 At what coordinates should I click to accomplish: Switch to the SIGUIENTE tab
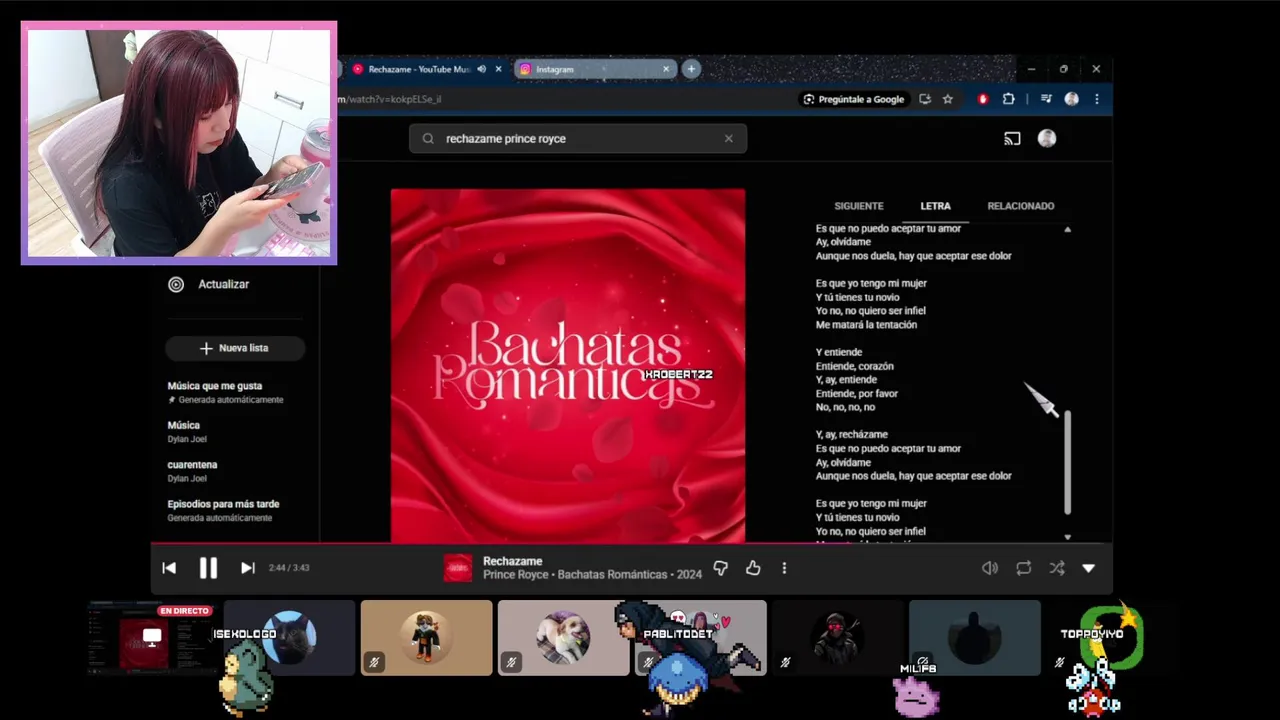(x=859, y=206)
